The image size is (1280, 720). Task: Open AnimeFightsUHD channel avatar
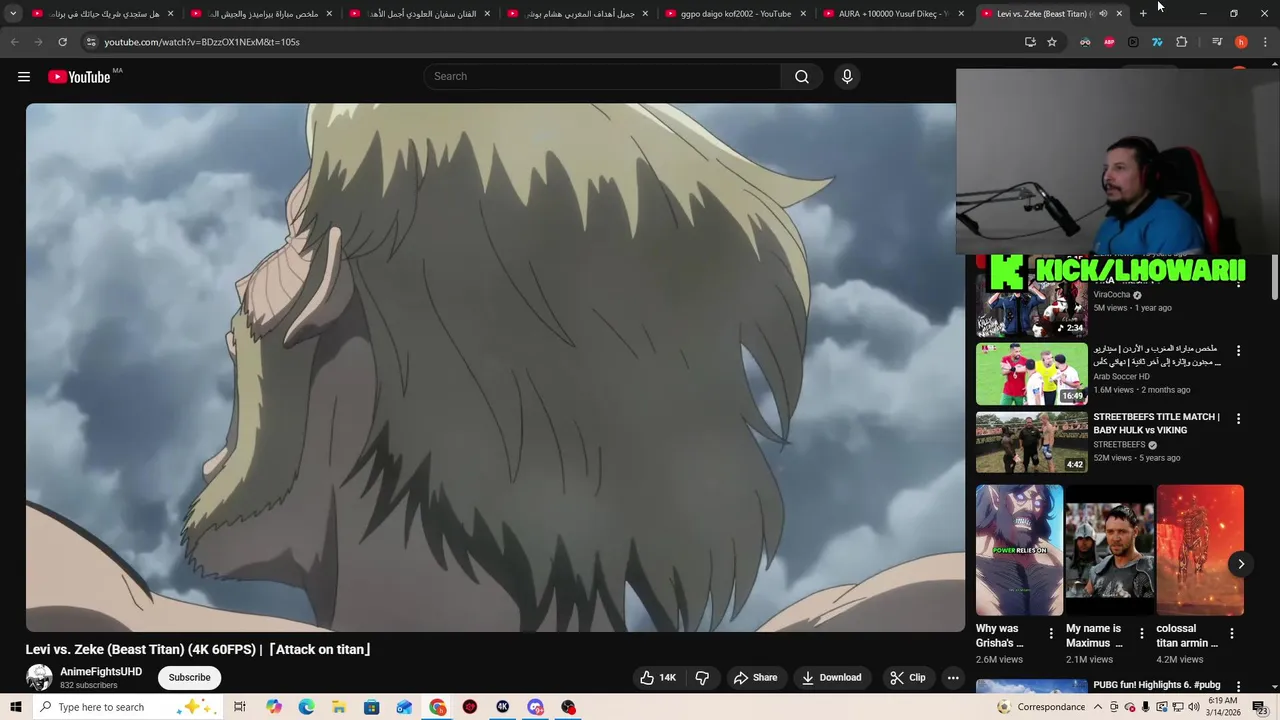point(39,678)
